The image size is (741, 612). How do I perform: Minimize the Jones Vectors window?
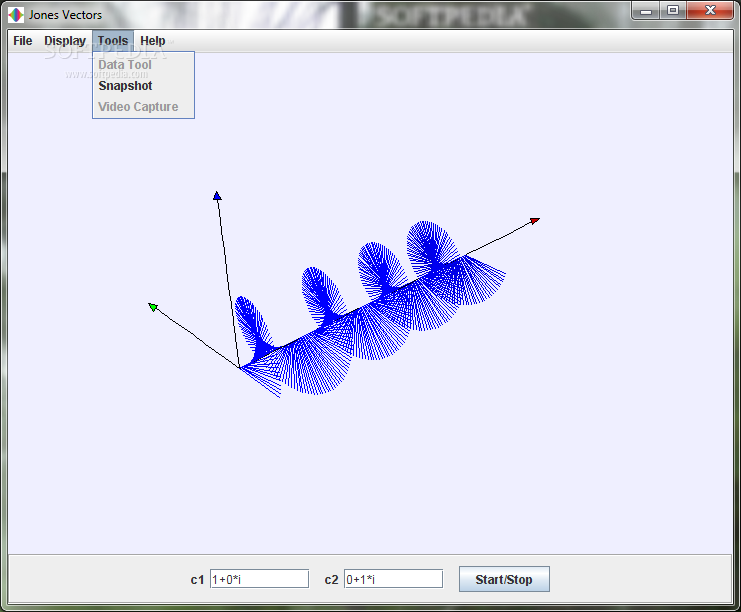646,11
